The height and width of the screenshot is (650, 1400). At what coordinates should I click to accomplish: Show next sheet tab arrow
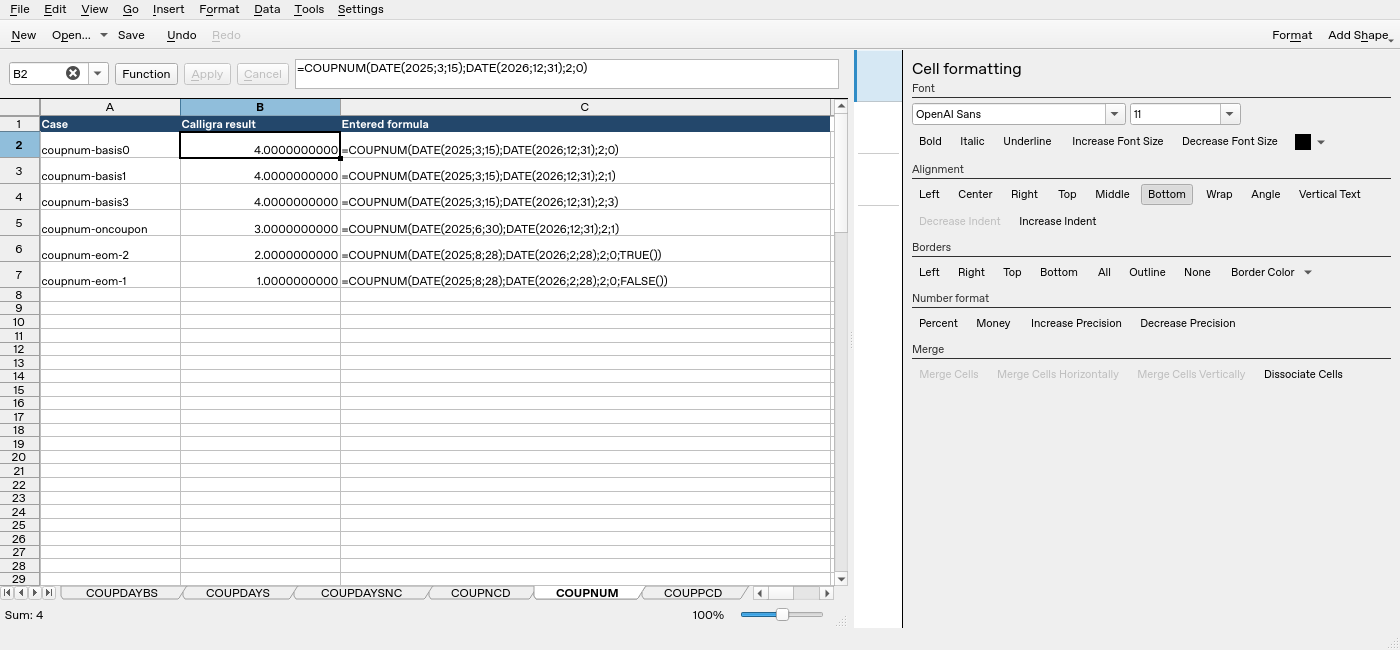tap(35, 593)
